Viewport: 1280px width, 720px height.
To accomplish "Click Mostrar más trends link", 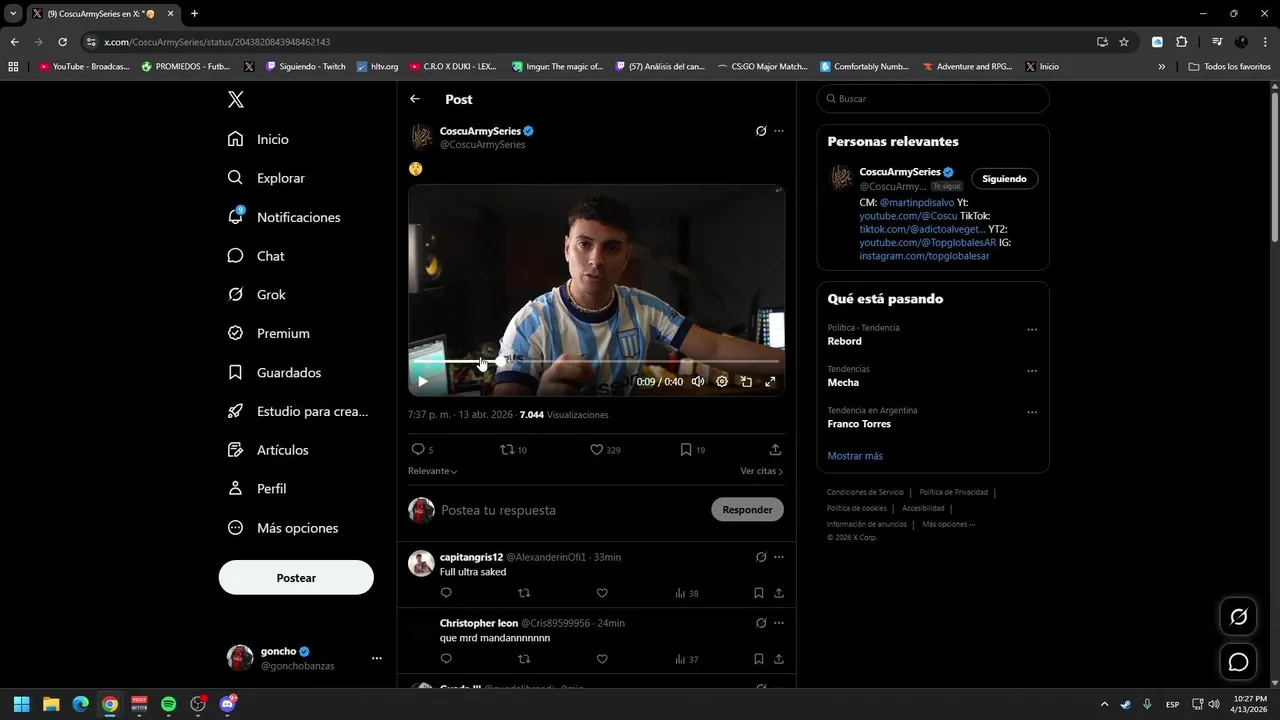I will click(x=855, y=456).
